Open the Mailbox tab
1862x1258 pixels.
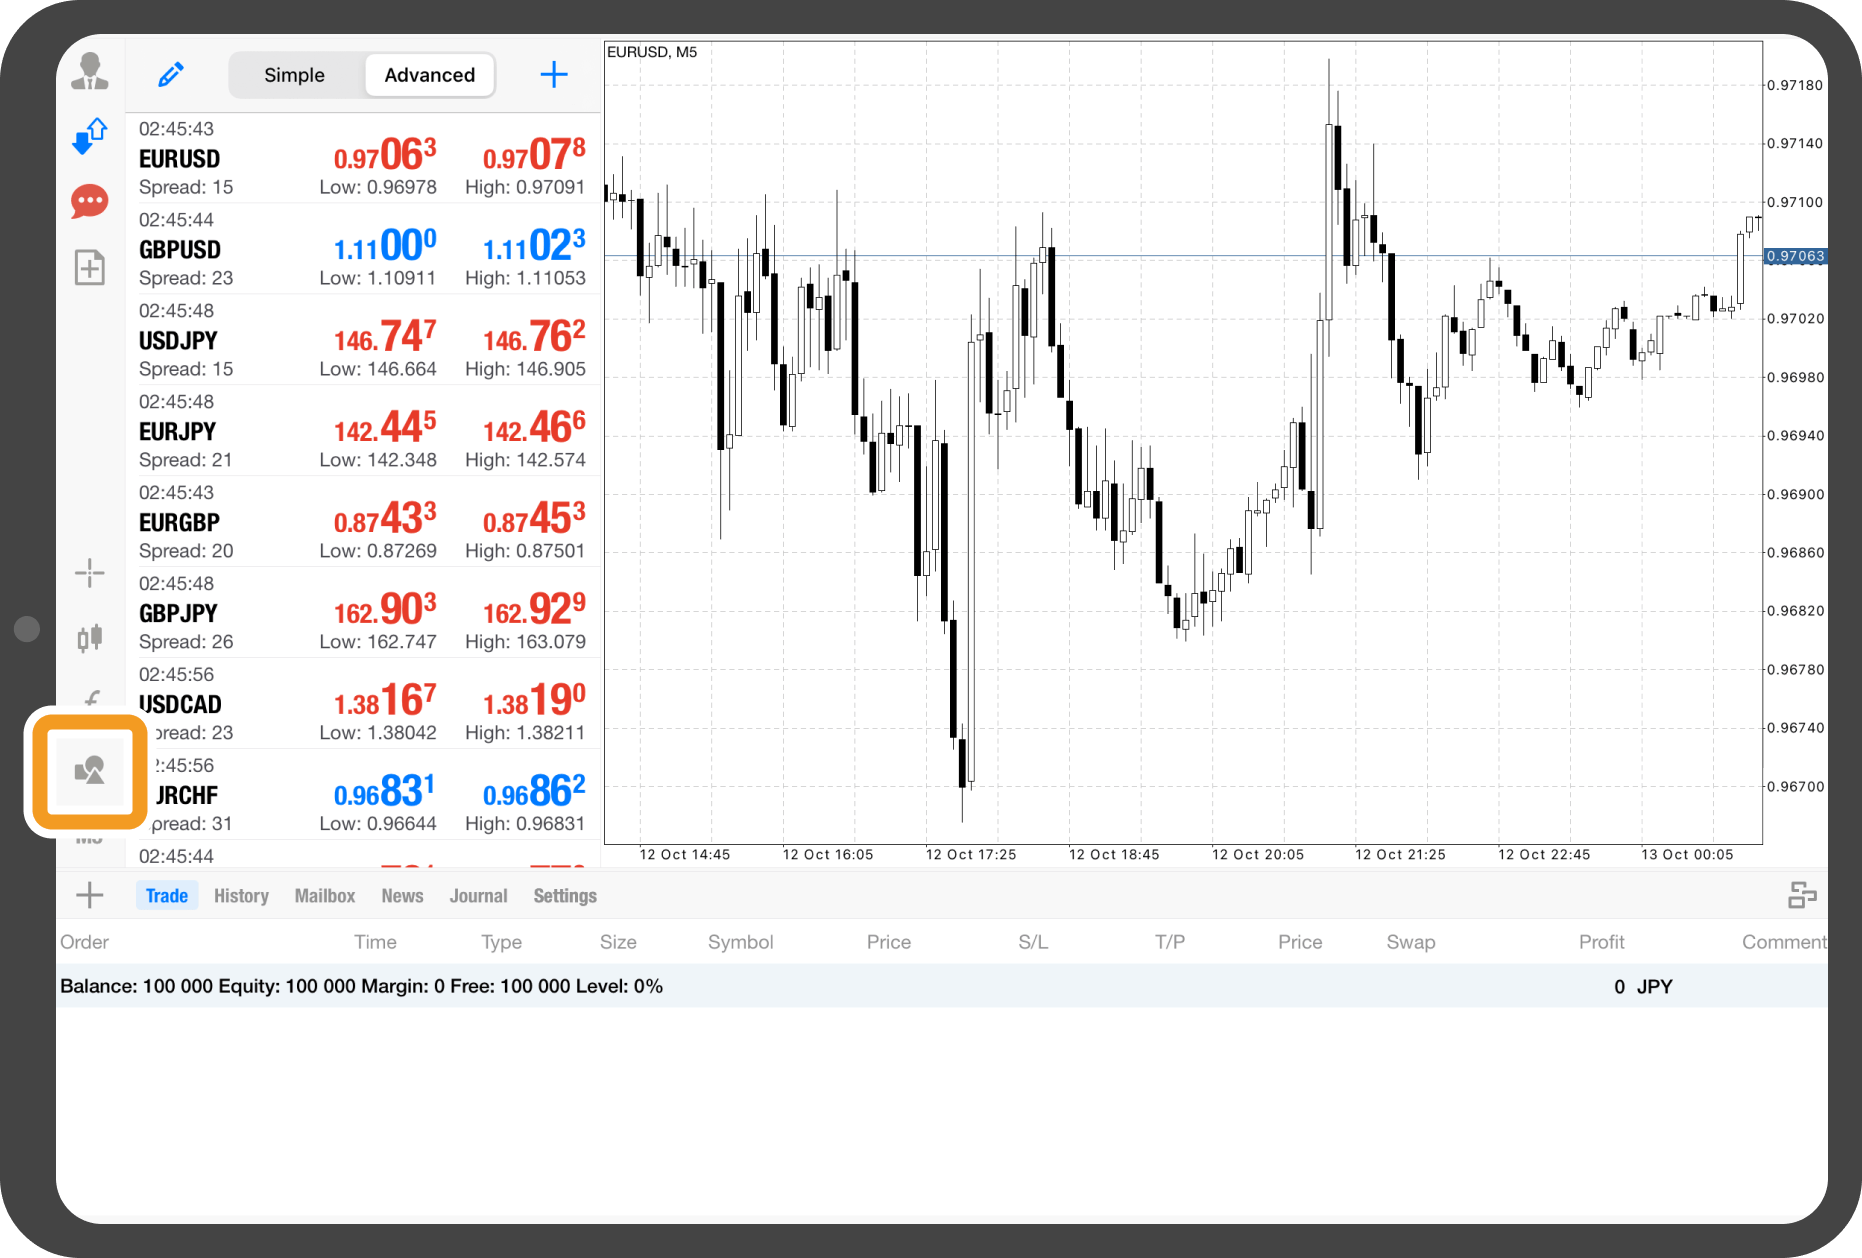click(325, 896)
